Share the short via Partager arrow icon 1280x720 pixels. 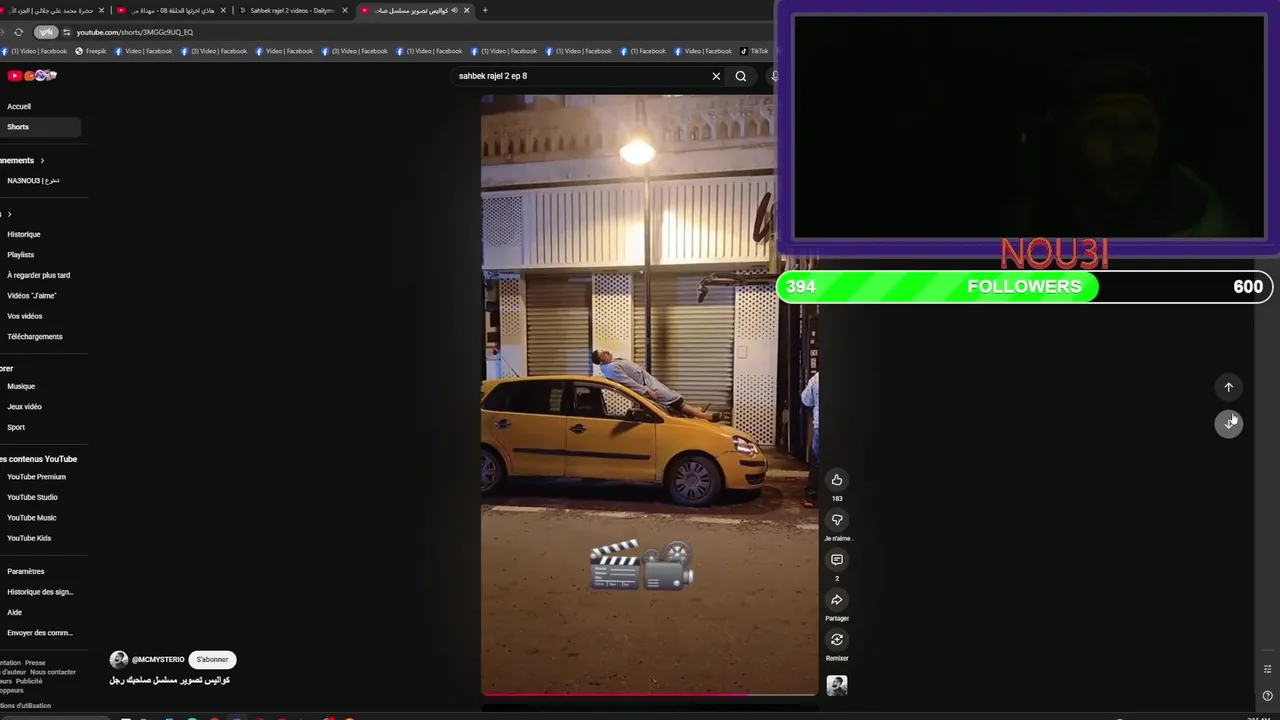[837, 600]
